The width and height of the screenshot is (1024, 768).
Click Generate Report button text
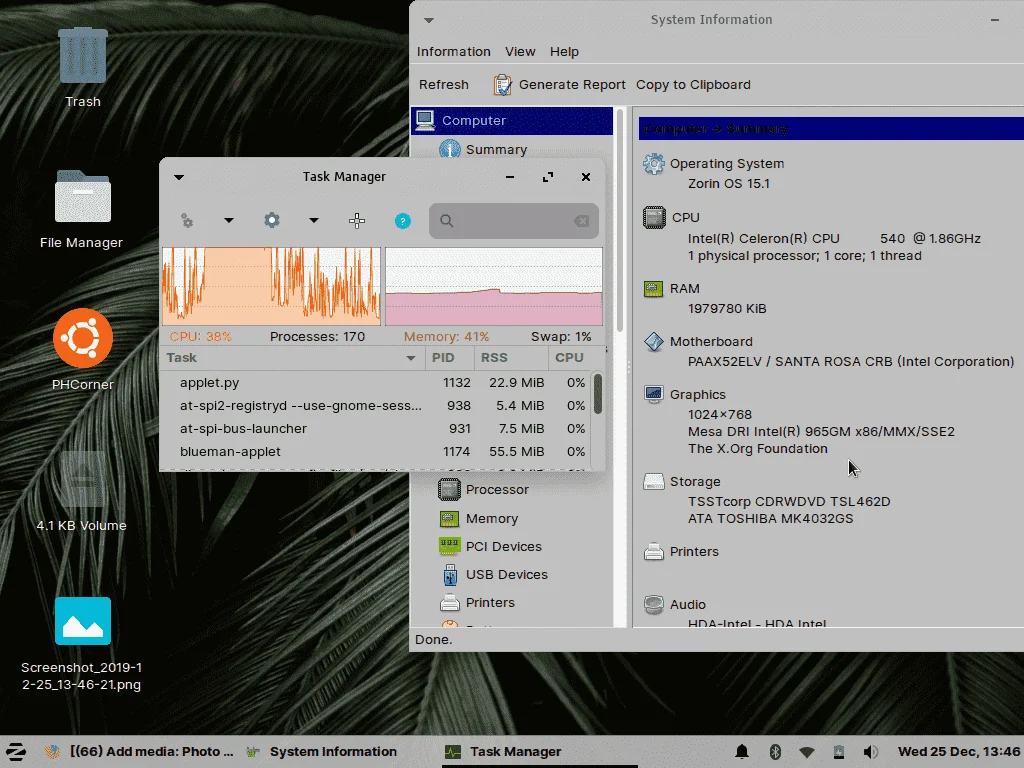[572, 85]
